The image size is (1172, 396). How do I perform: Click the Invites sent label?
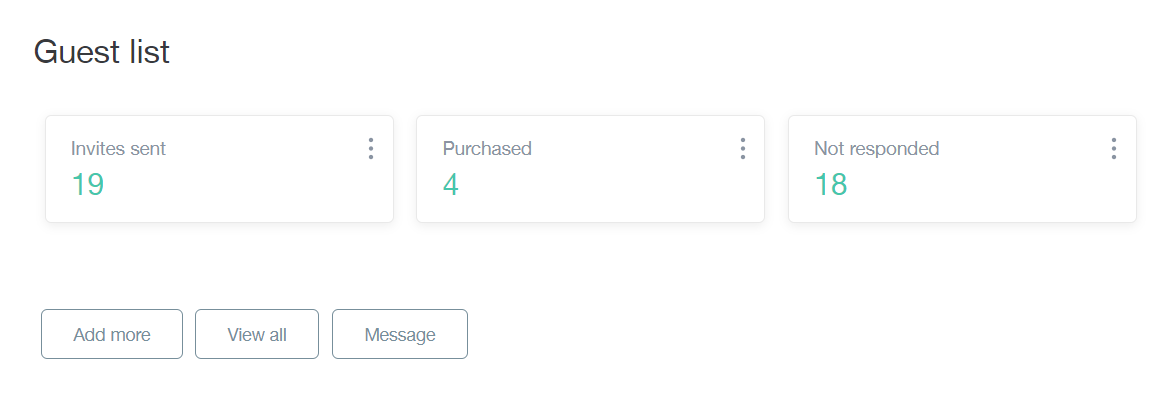click(118, 149)
